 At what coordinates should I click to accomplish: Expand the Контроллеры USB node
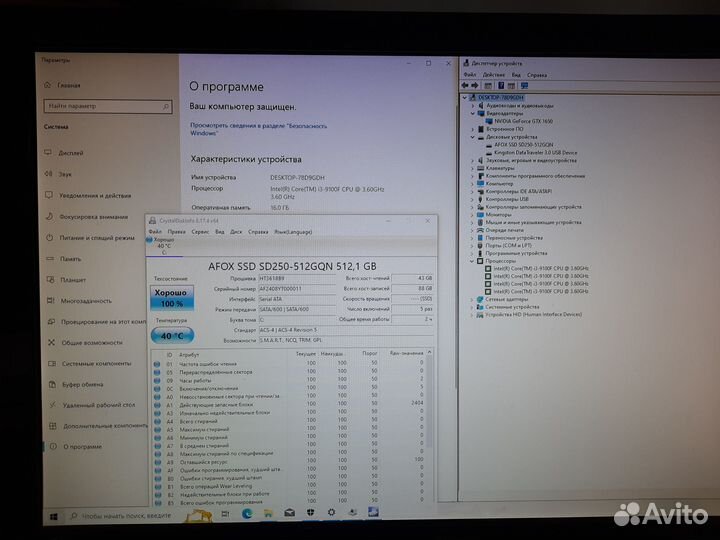472,199
